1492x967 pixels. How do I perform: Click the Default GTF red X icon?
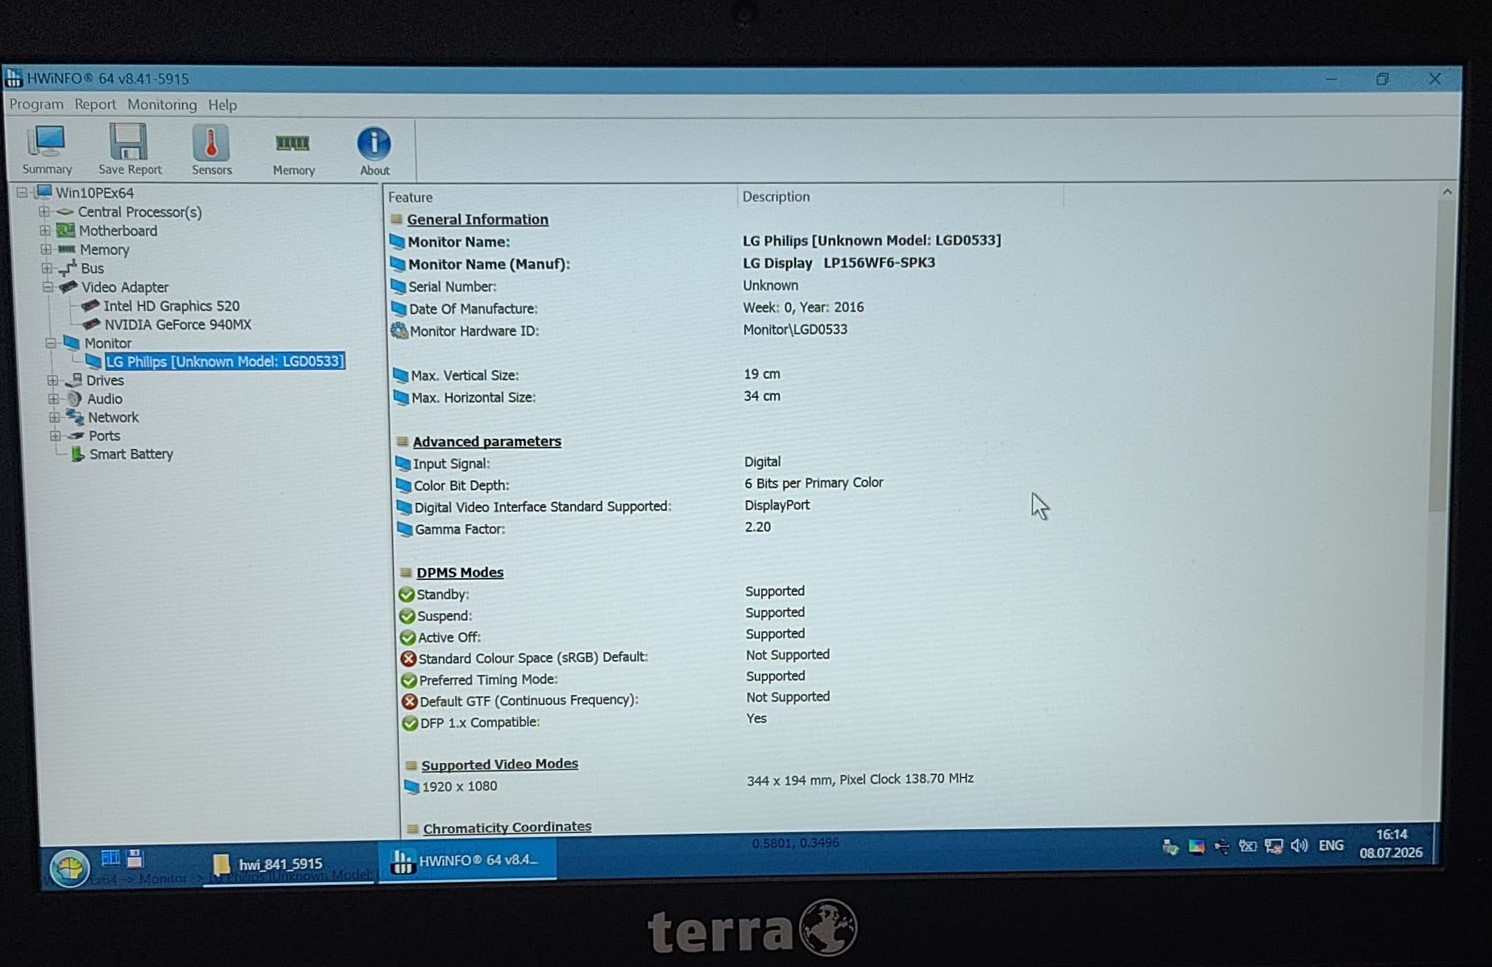coord(409,701)
